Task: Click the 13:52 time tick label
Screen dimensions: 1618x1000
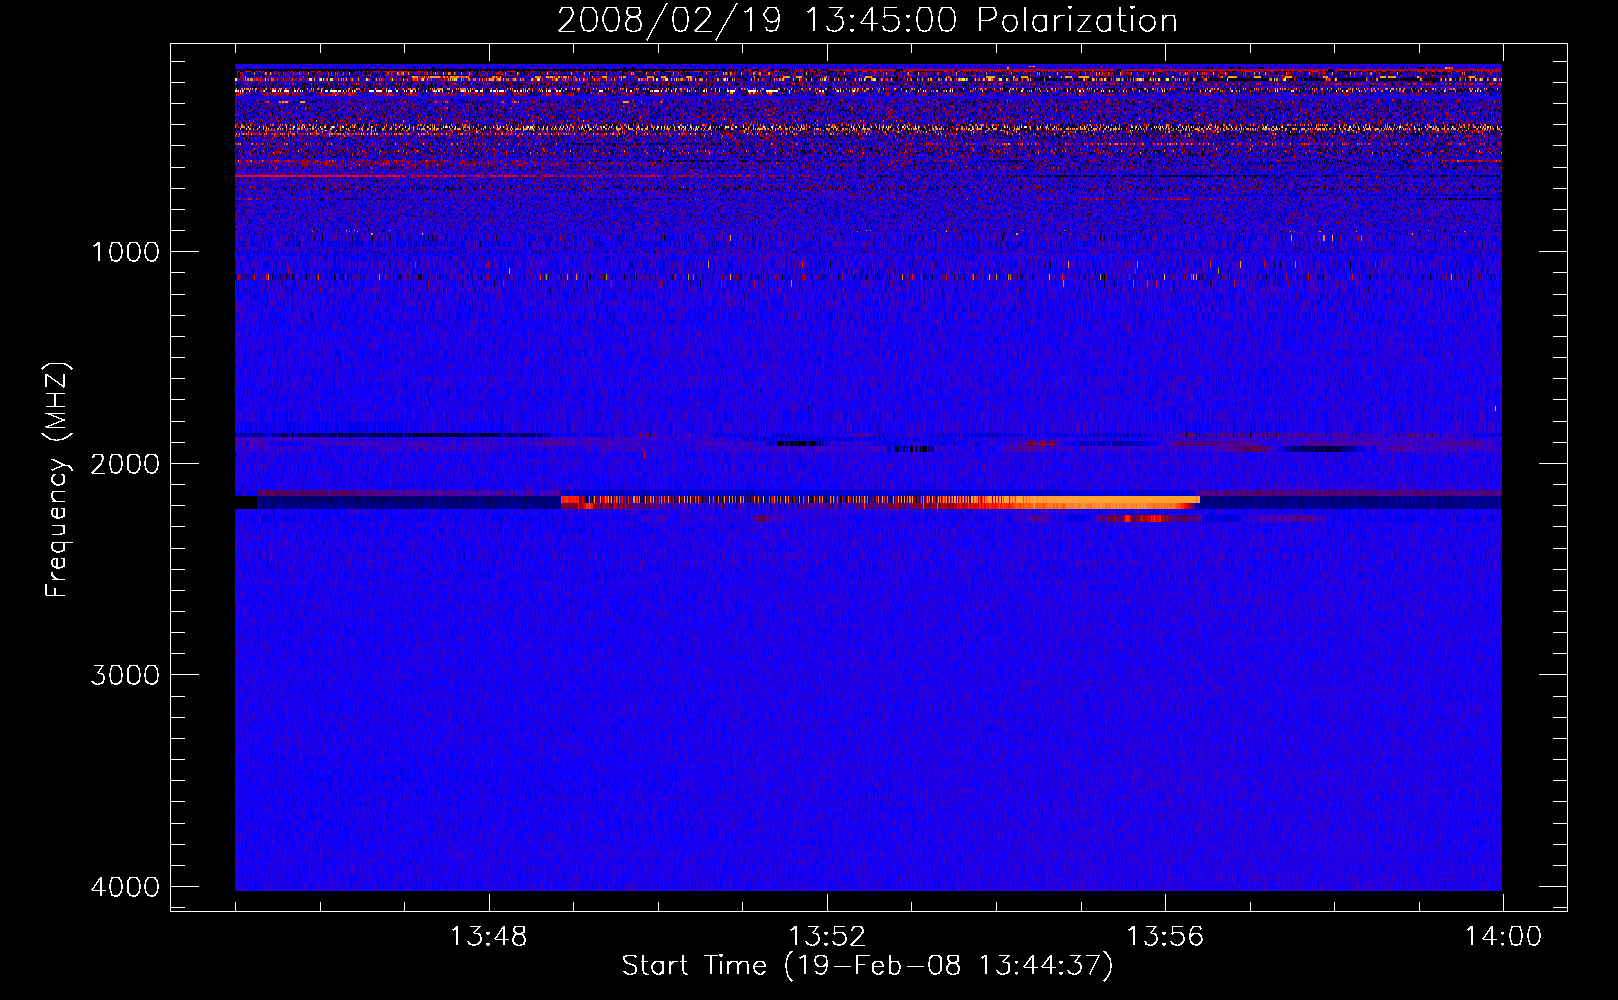Action: click(x=826, y=937)
